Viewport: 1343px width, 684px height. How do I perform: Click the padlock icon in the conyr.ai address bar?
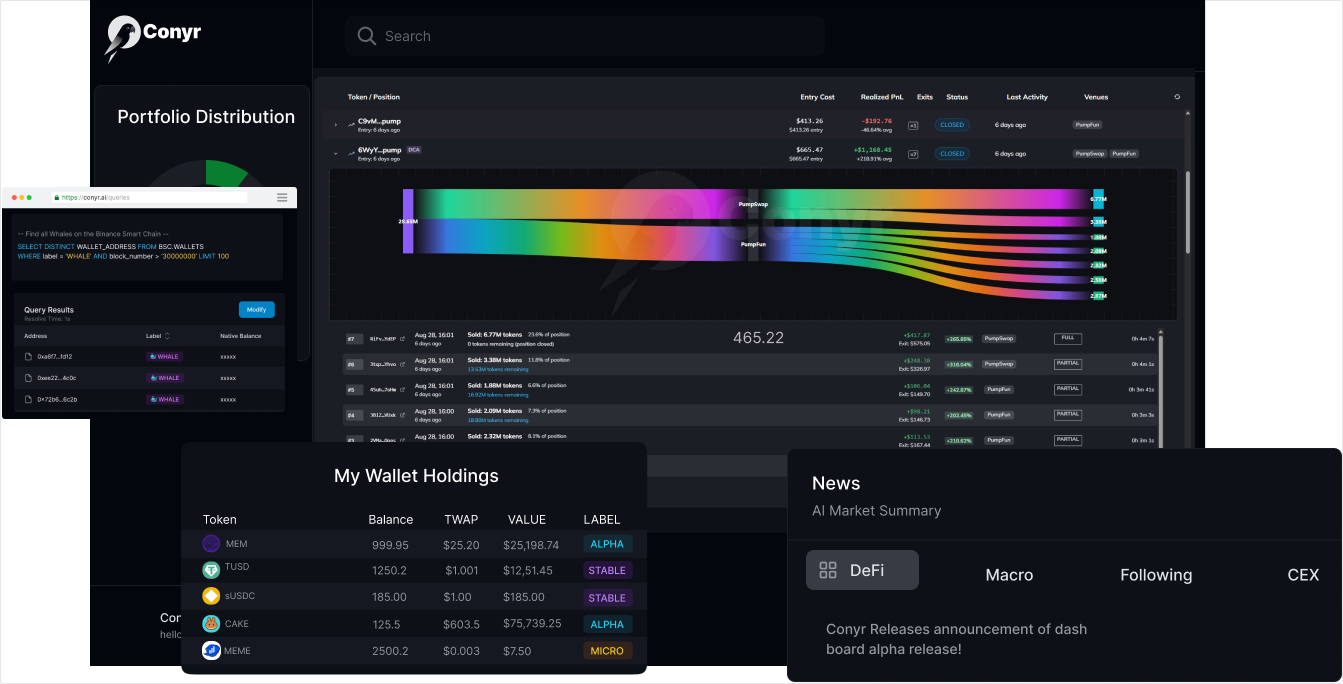coord(56,197)
